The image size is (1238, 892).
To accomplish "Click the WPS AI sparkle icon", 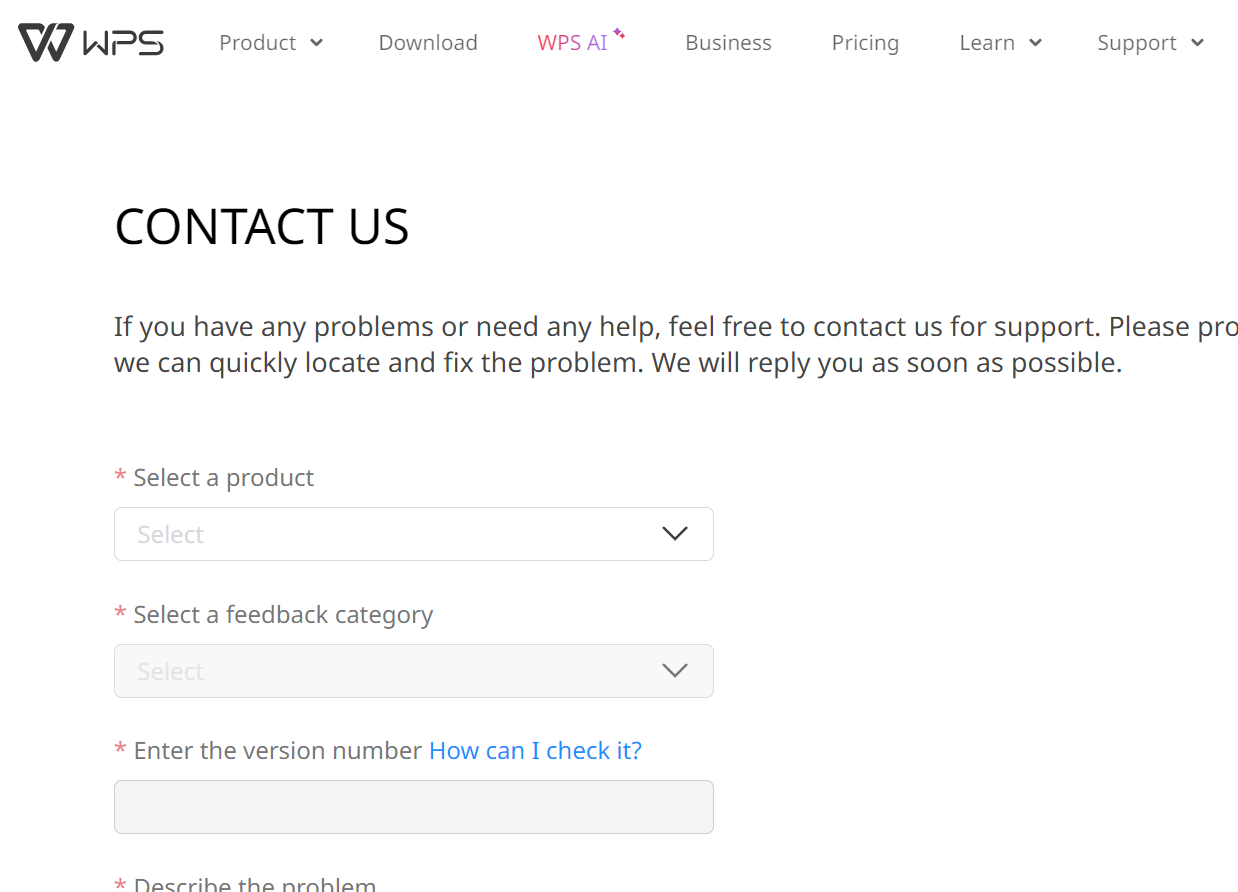I will [x=619, y=34].
